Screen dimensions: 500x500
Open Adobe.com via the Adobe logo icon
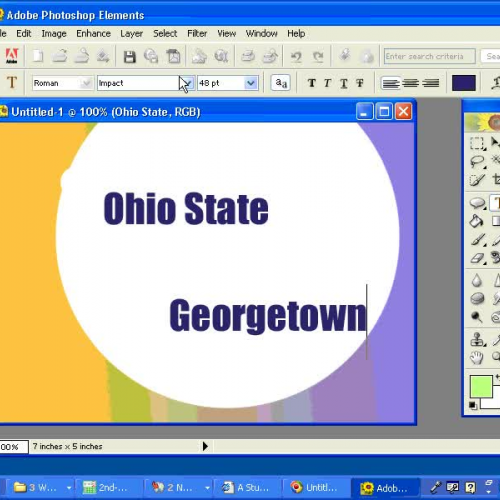pyautogui.click(x=12, y=56)
